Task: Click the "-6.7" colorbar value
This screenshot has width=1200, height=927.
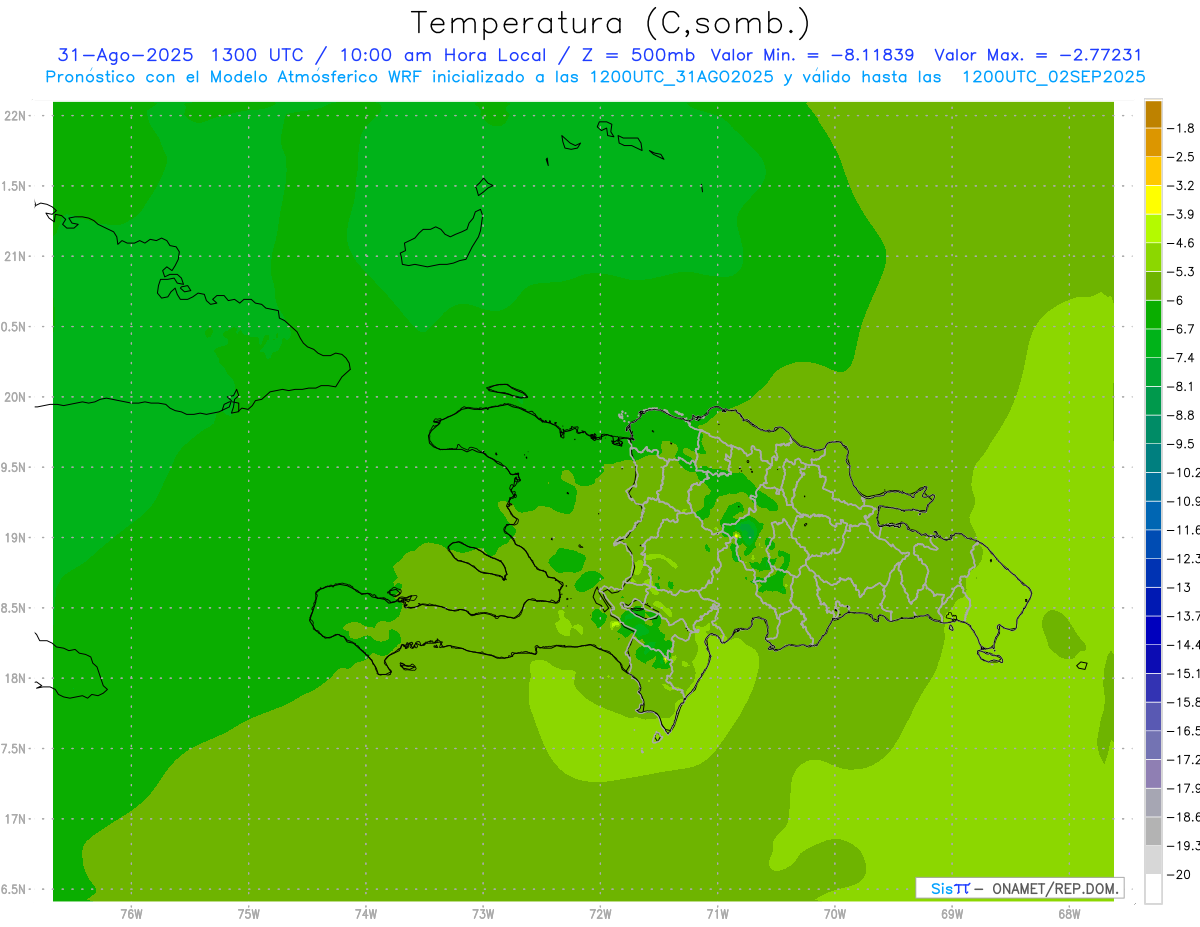Action: pos(1180,329)
